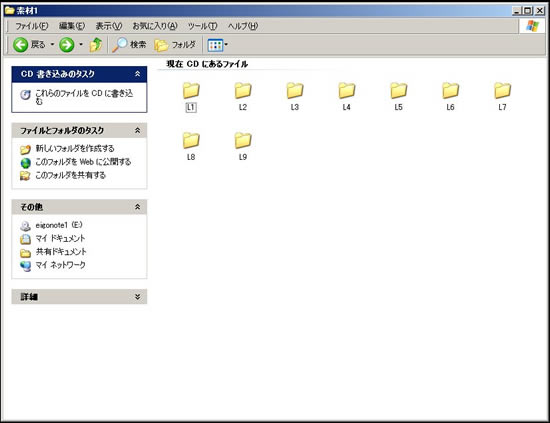The image size is (550, 423).
Task: Select the L7 folder icon
Action: pyautogui.click(x=502, y=90)
